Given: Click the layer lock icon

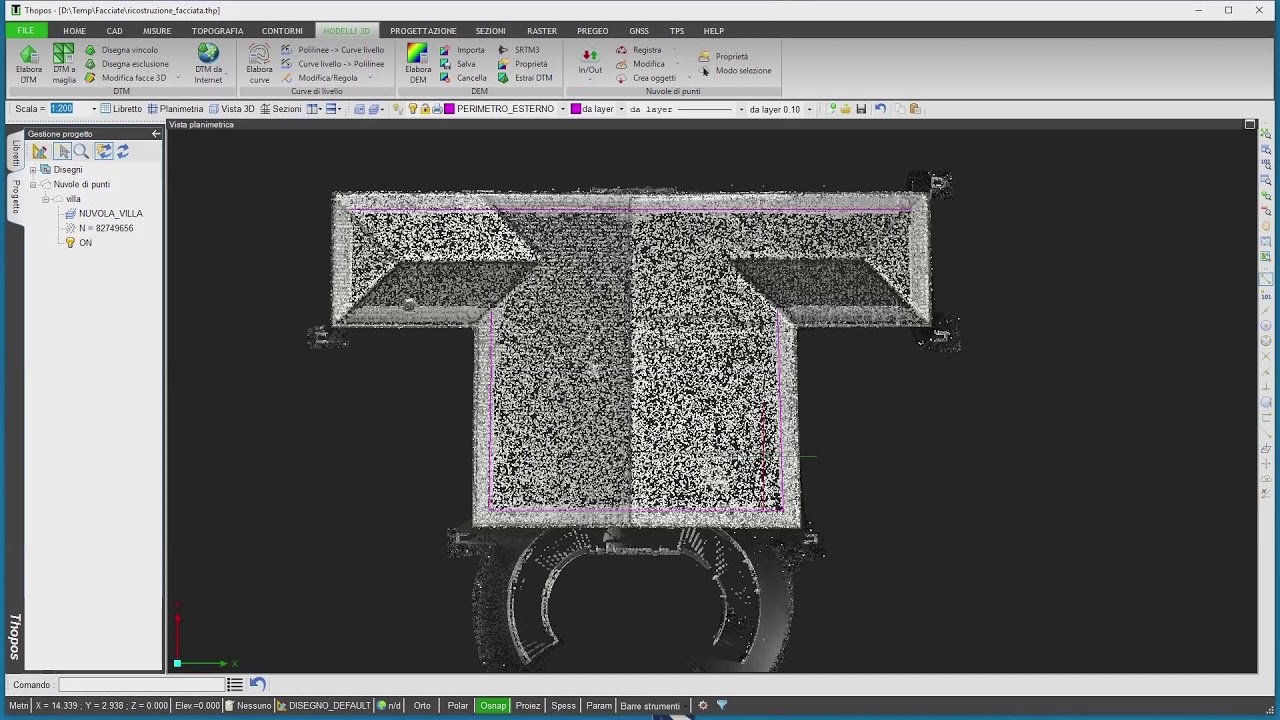Looking at the screenshot, I should point(425,109).
